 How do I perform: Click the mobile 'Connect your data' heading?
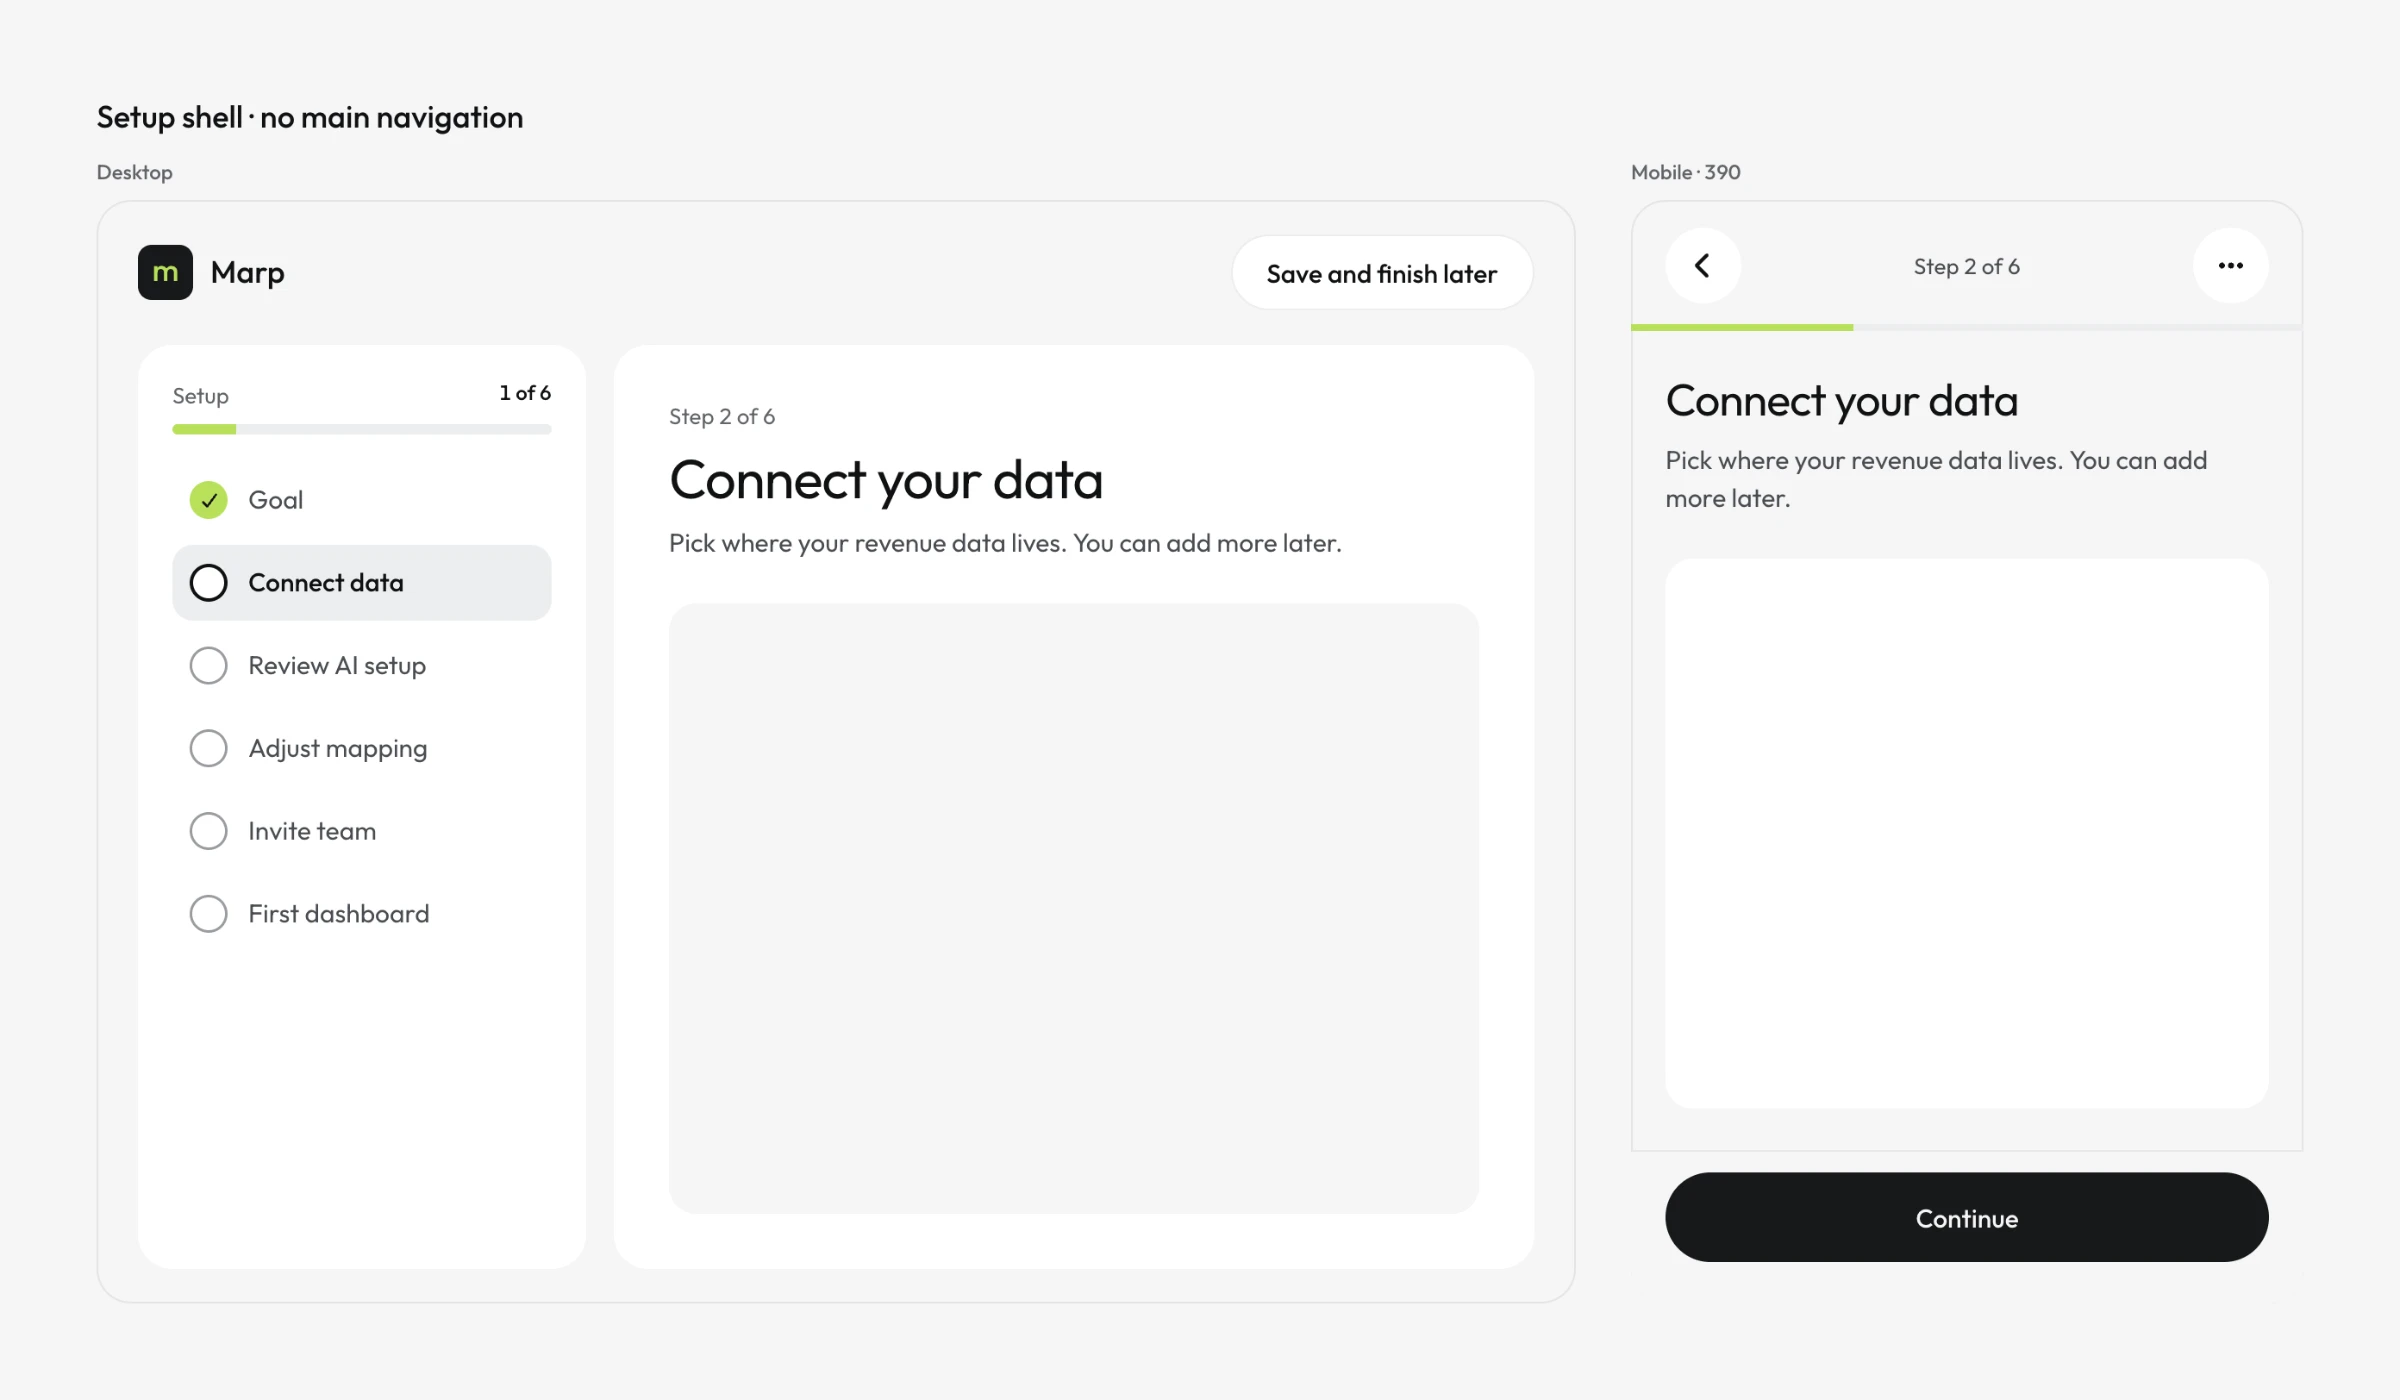pos(1841,401)
